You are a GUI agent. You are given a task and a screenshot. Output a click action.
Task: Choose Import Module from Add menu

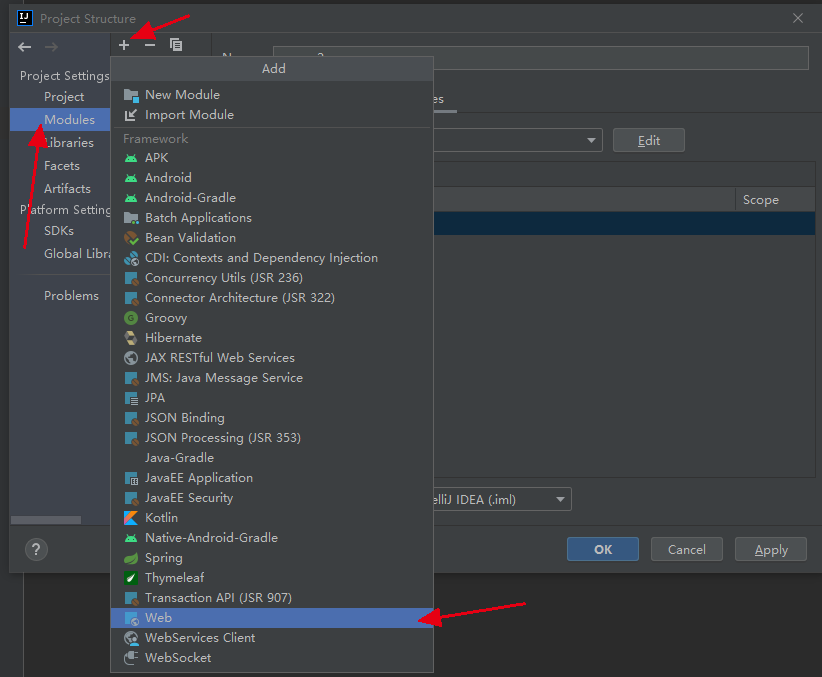(x=272, y=115)
